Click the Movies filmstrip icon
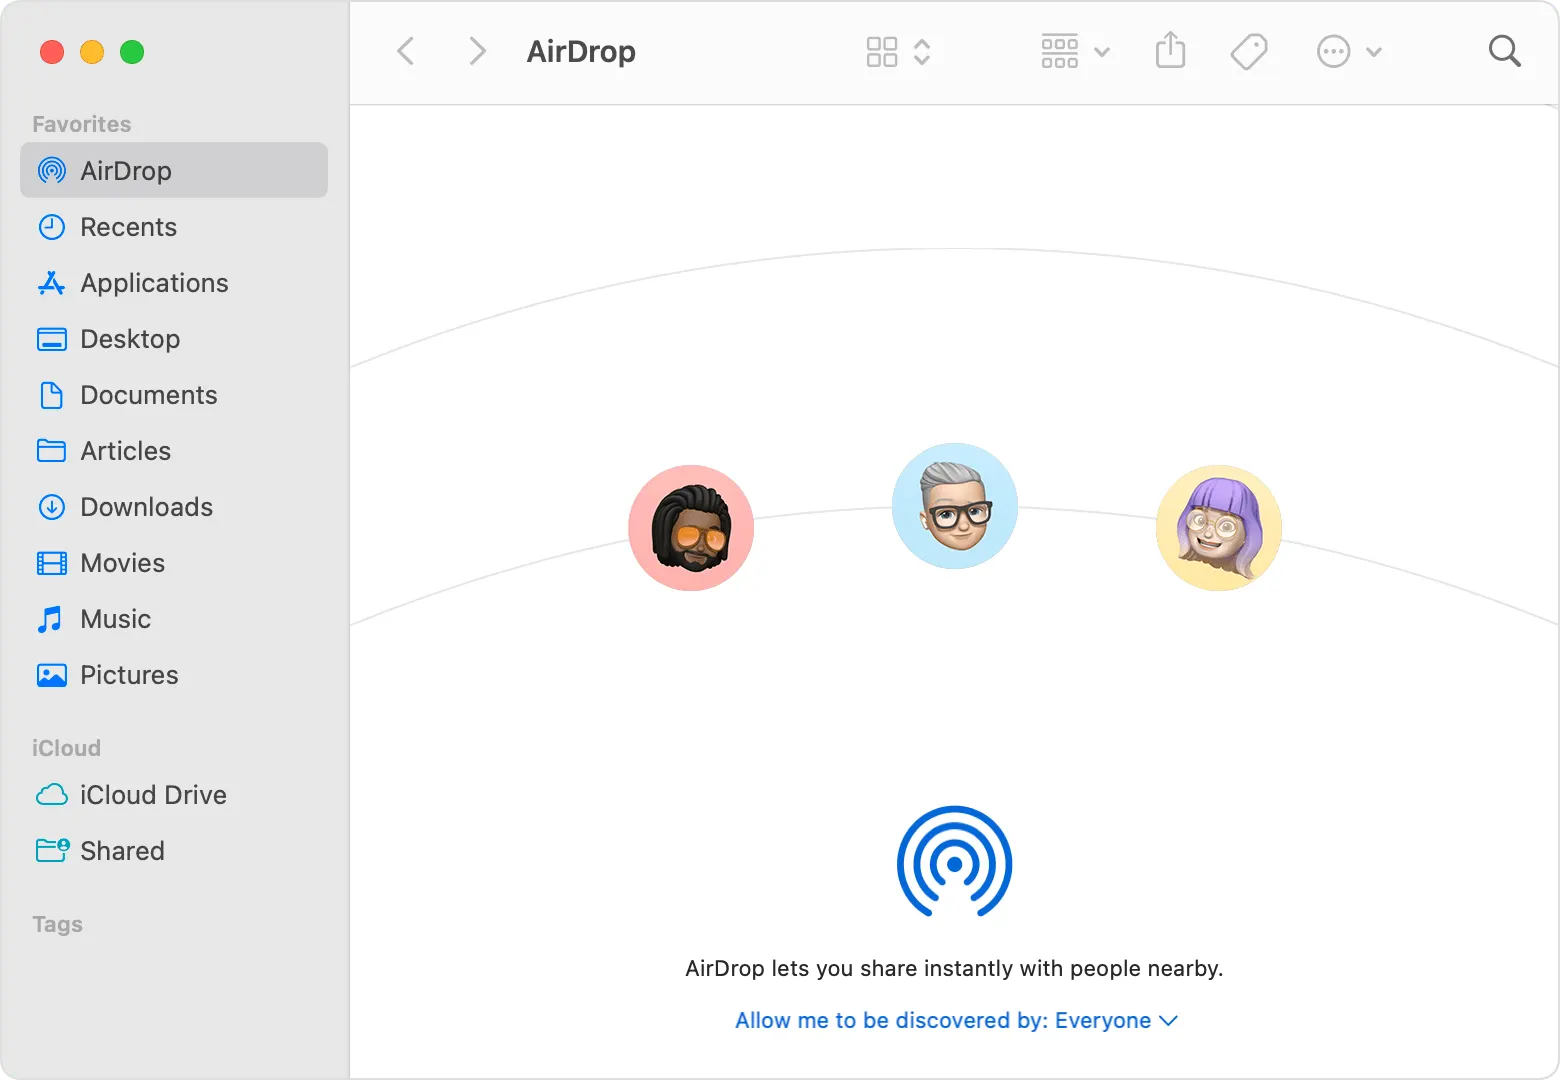 click(x=52, y=563)
